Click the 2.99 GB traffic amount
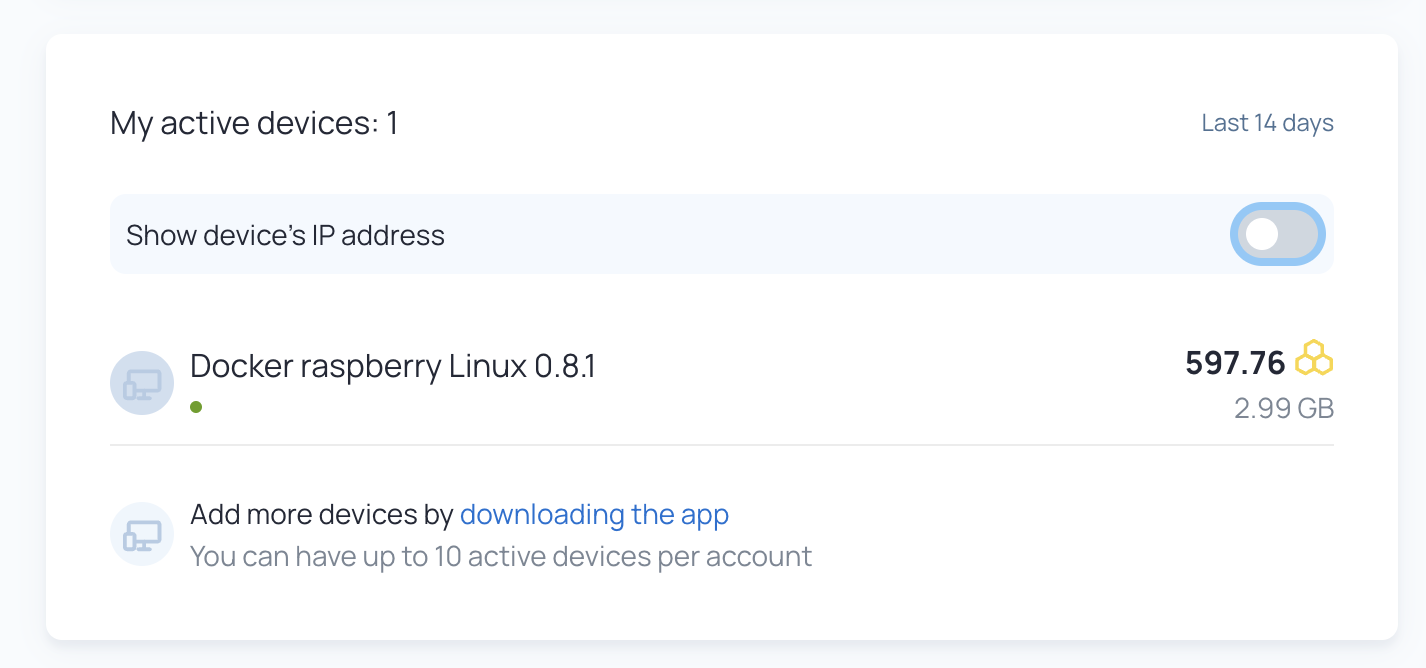The image size is (1426, 668). click(x=1284, y=409)
